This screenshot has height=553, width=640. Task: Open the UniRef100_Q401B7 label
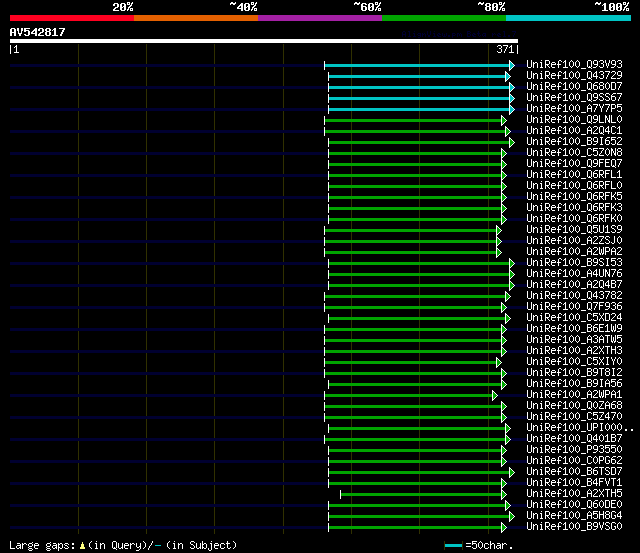pos(574,439)
